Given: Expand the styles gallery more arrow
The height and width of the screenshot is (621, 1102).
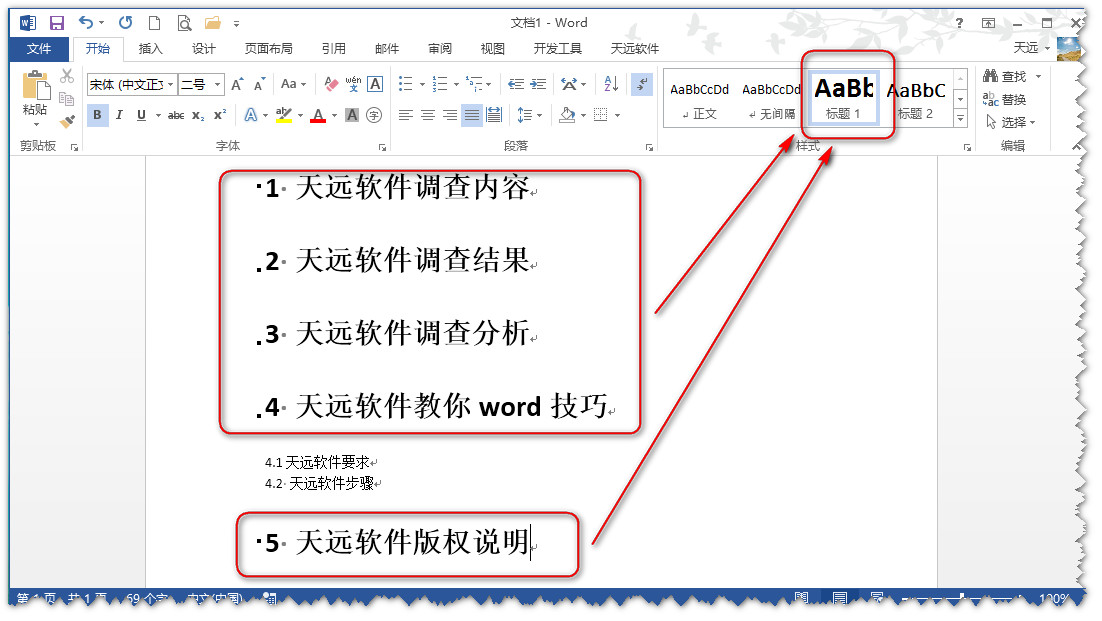Looking at the screenshot, I should coord(961,118).
